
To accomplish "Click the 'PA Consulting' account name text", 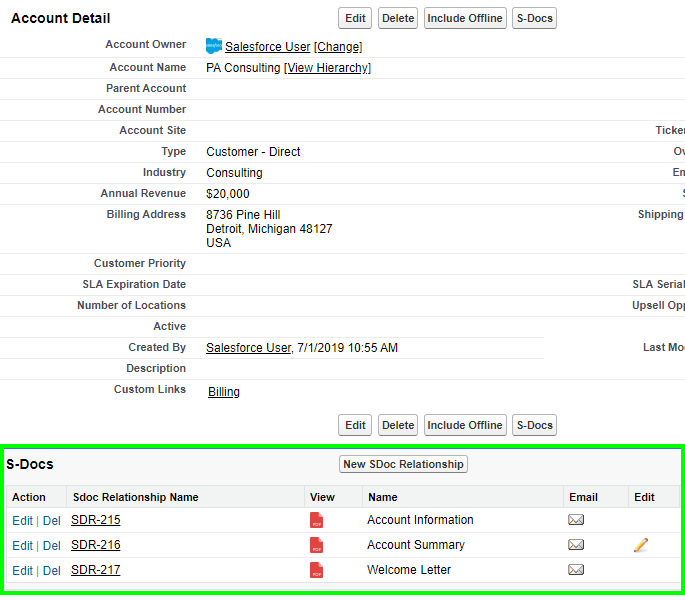I will 243,68.
